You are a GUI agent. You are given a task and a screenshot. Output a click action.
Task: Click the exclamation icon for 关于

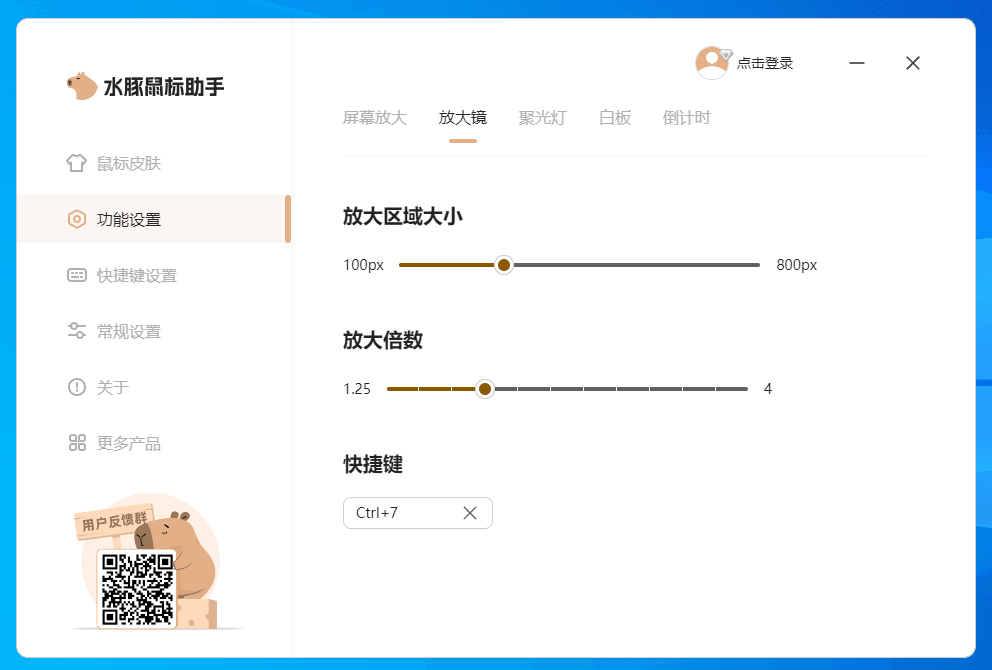(77, 387)
